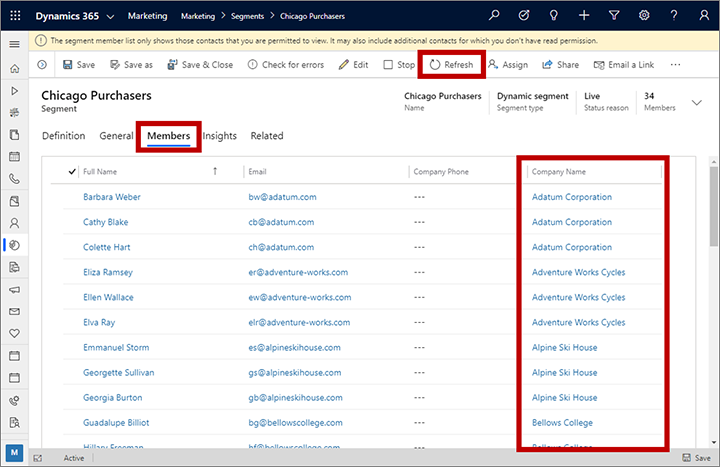Click the plus quick create icon
The width and height of the screenshot is (720, 467).
584,16
